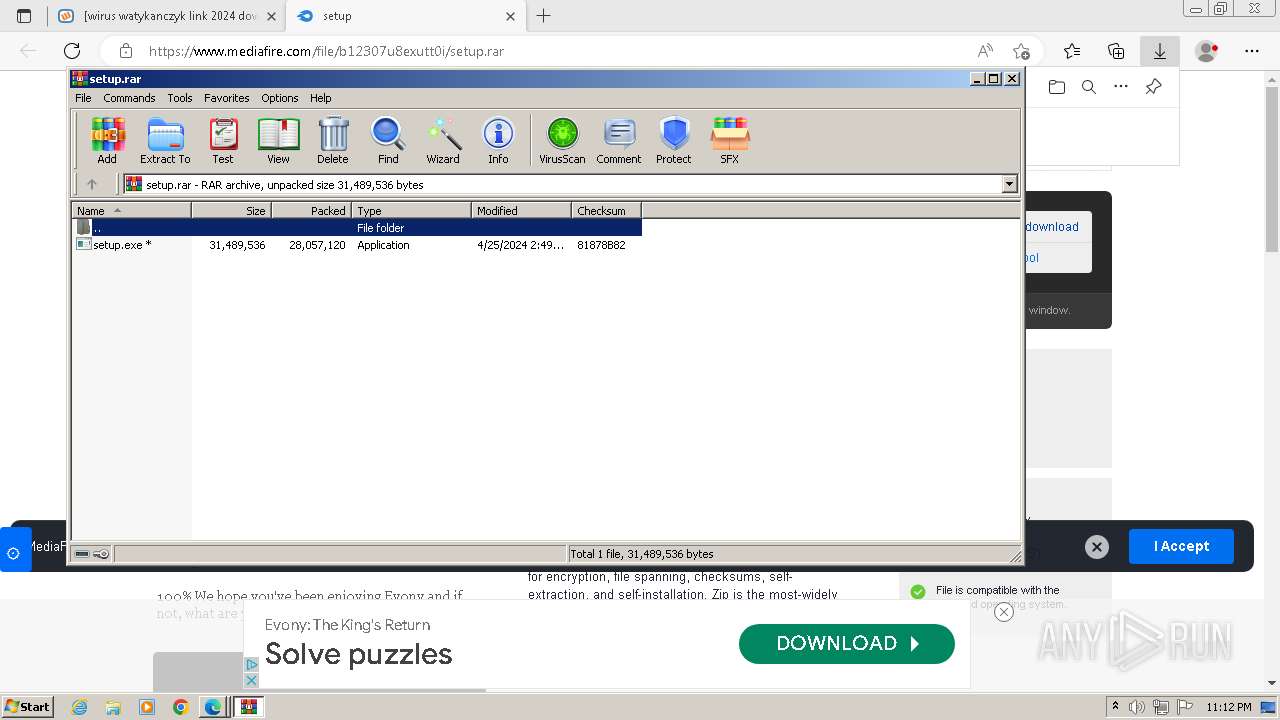Open the Favorites menu
The height and width of the screenshot is (720, 1280).
(227, 98)
